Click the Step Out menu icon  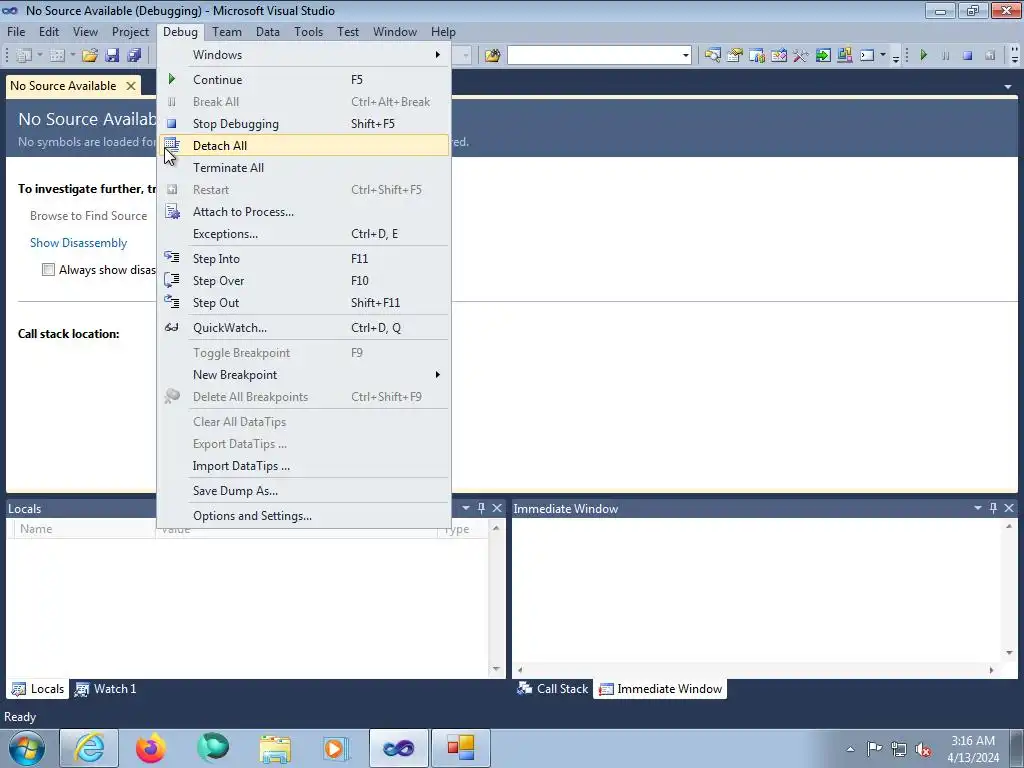coord(172,302)
